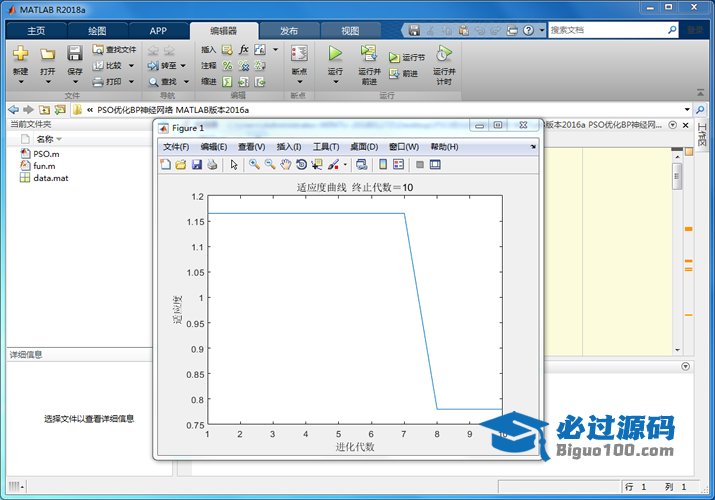Click the Find Files (查找文件) button
The height and width of the screenshot is (500, 715).
(114, 49)
